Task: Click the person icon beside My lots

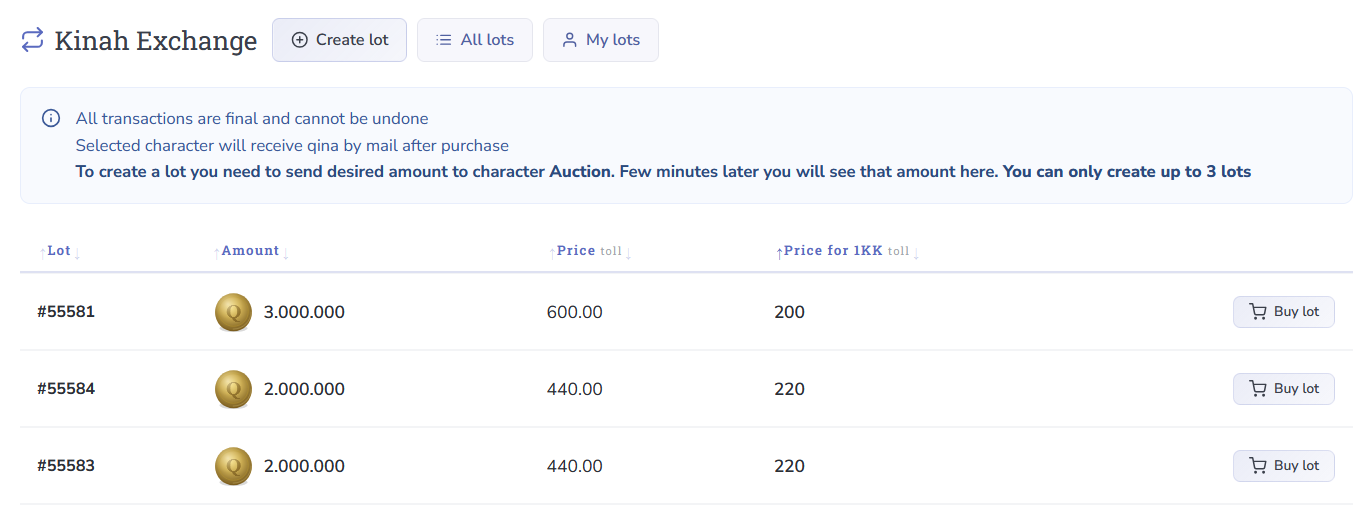Action: click(570, 40)
